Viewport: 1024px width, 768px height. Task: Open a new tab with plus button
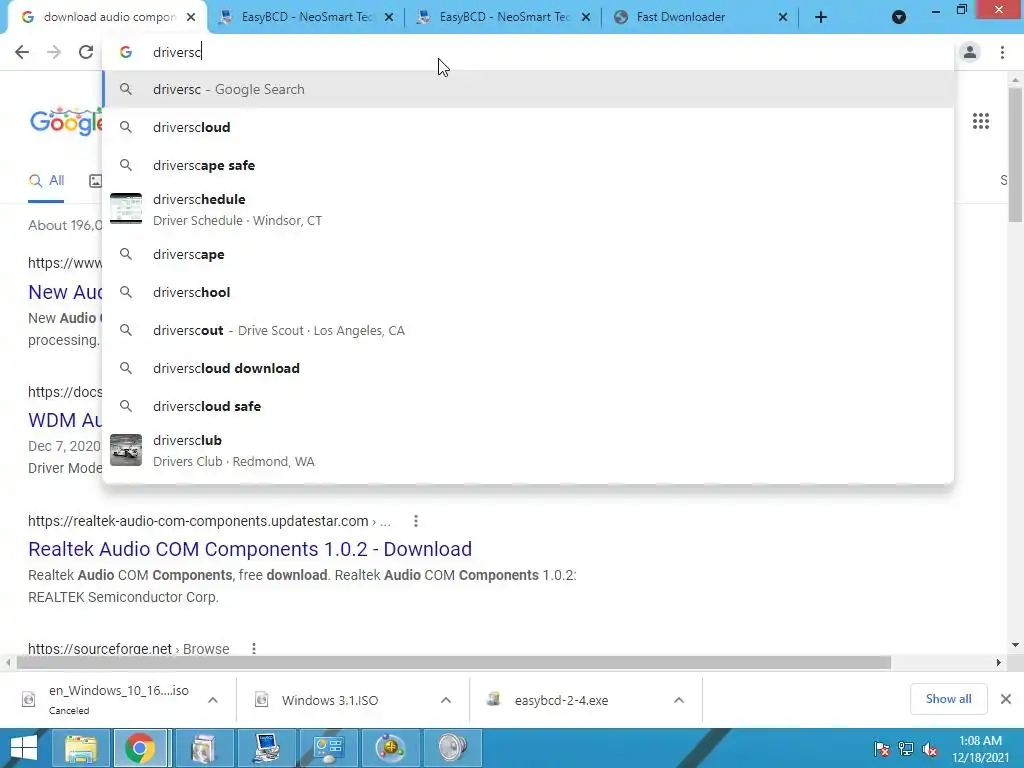(x=821, y=17)
